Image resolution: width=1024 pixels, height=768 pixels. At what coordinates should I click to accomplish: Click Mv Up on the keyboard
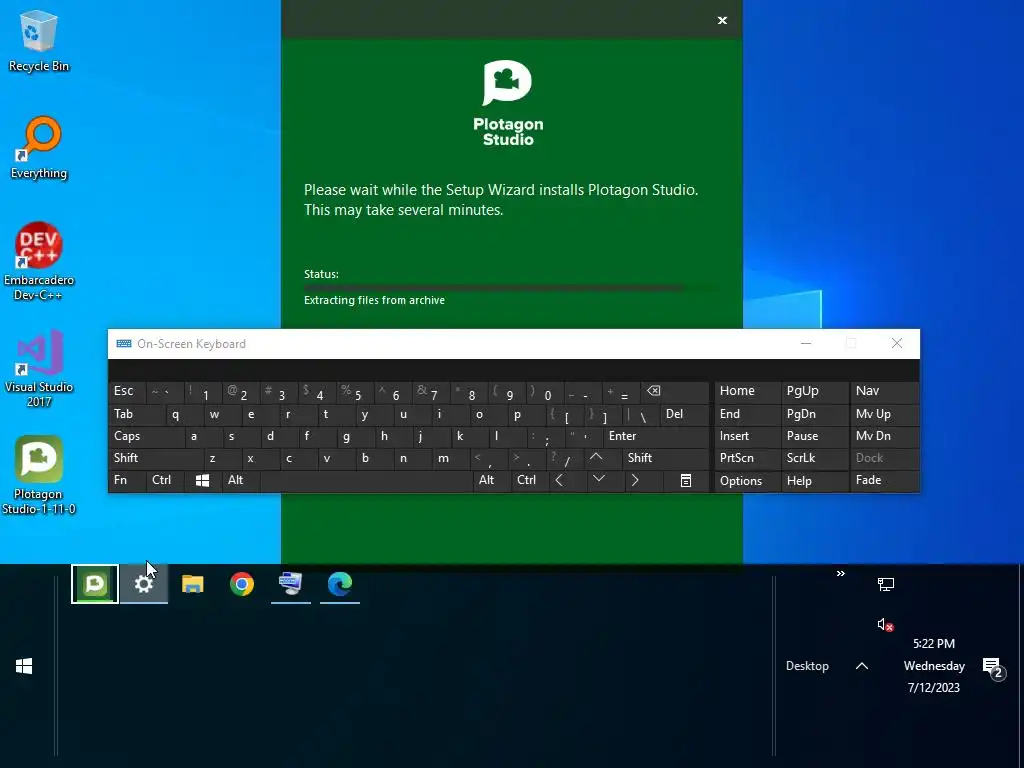pyautogui.click(x=884, y=414)
